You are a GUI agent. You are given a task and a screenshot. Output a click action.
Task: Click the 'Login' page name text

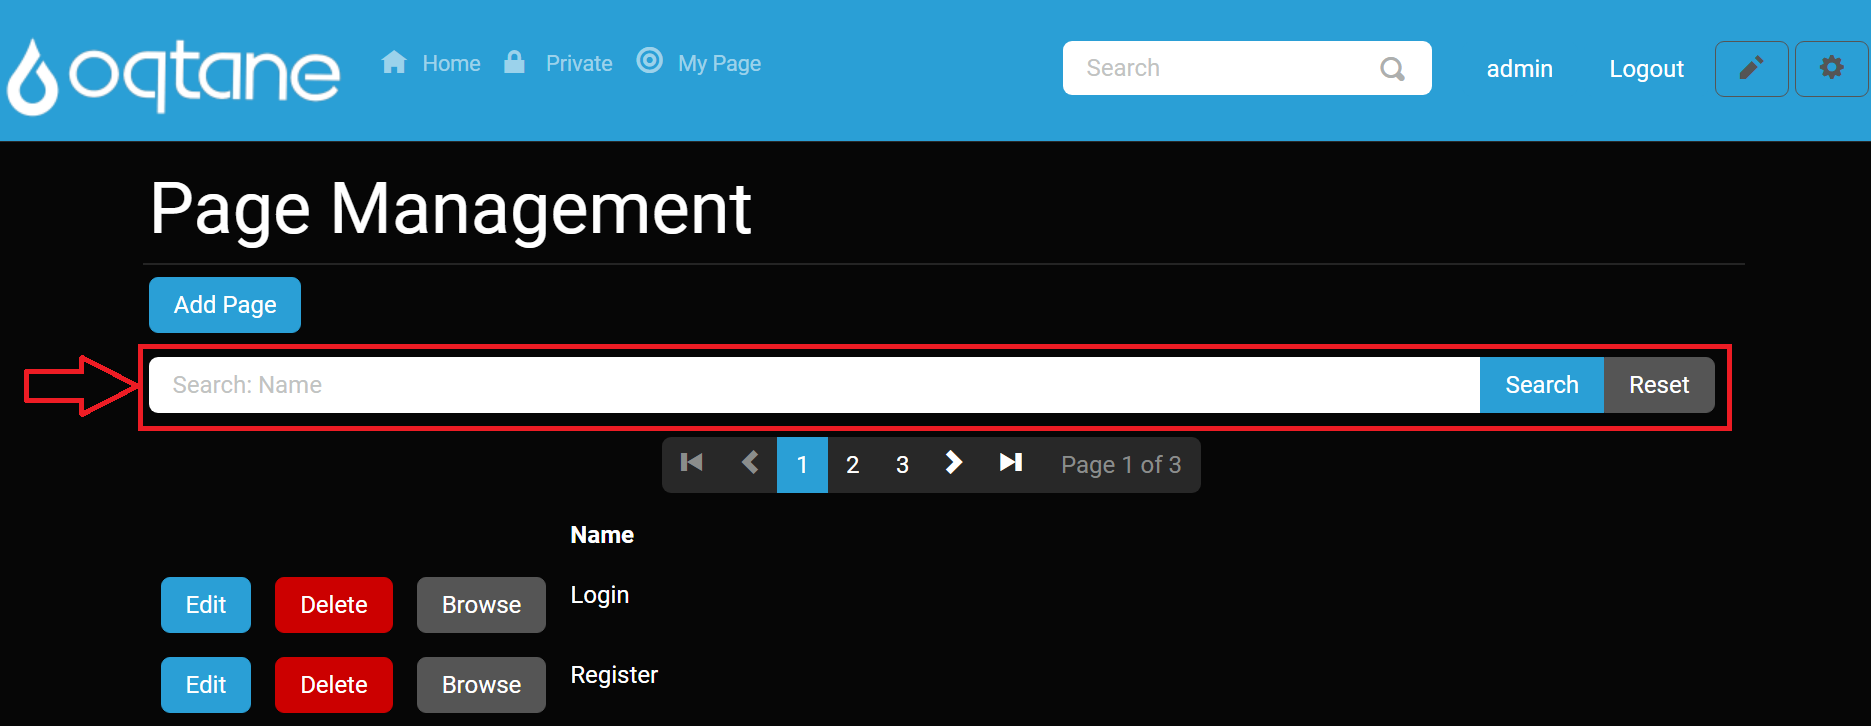click(600, 596)
